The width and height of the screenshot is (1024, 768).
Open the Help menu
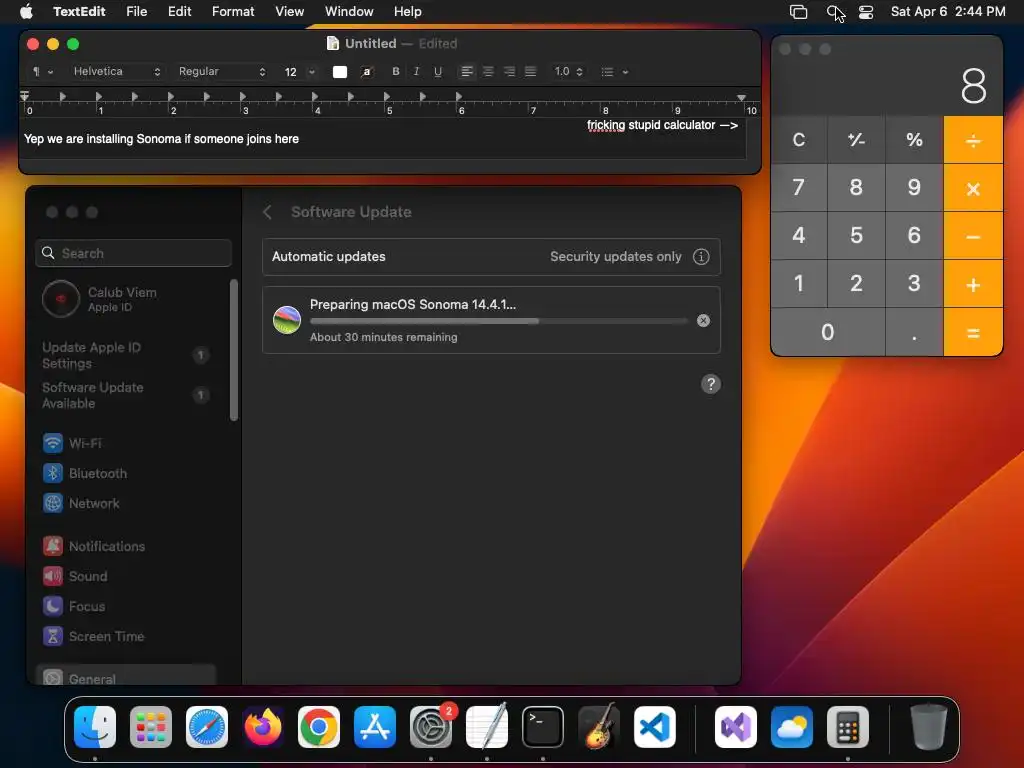408,12
